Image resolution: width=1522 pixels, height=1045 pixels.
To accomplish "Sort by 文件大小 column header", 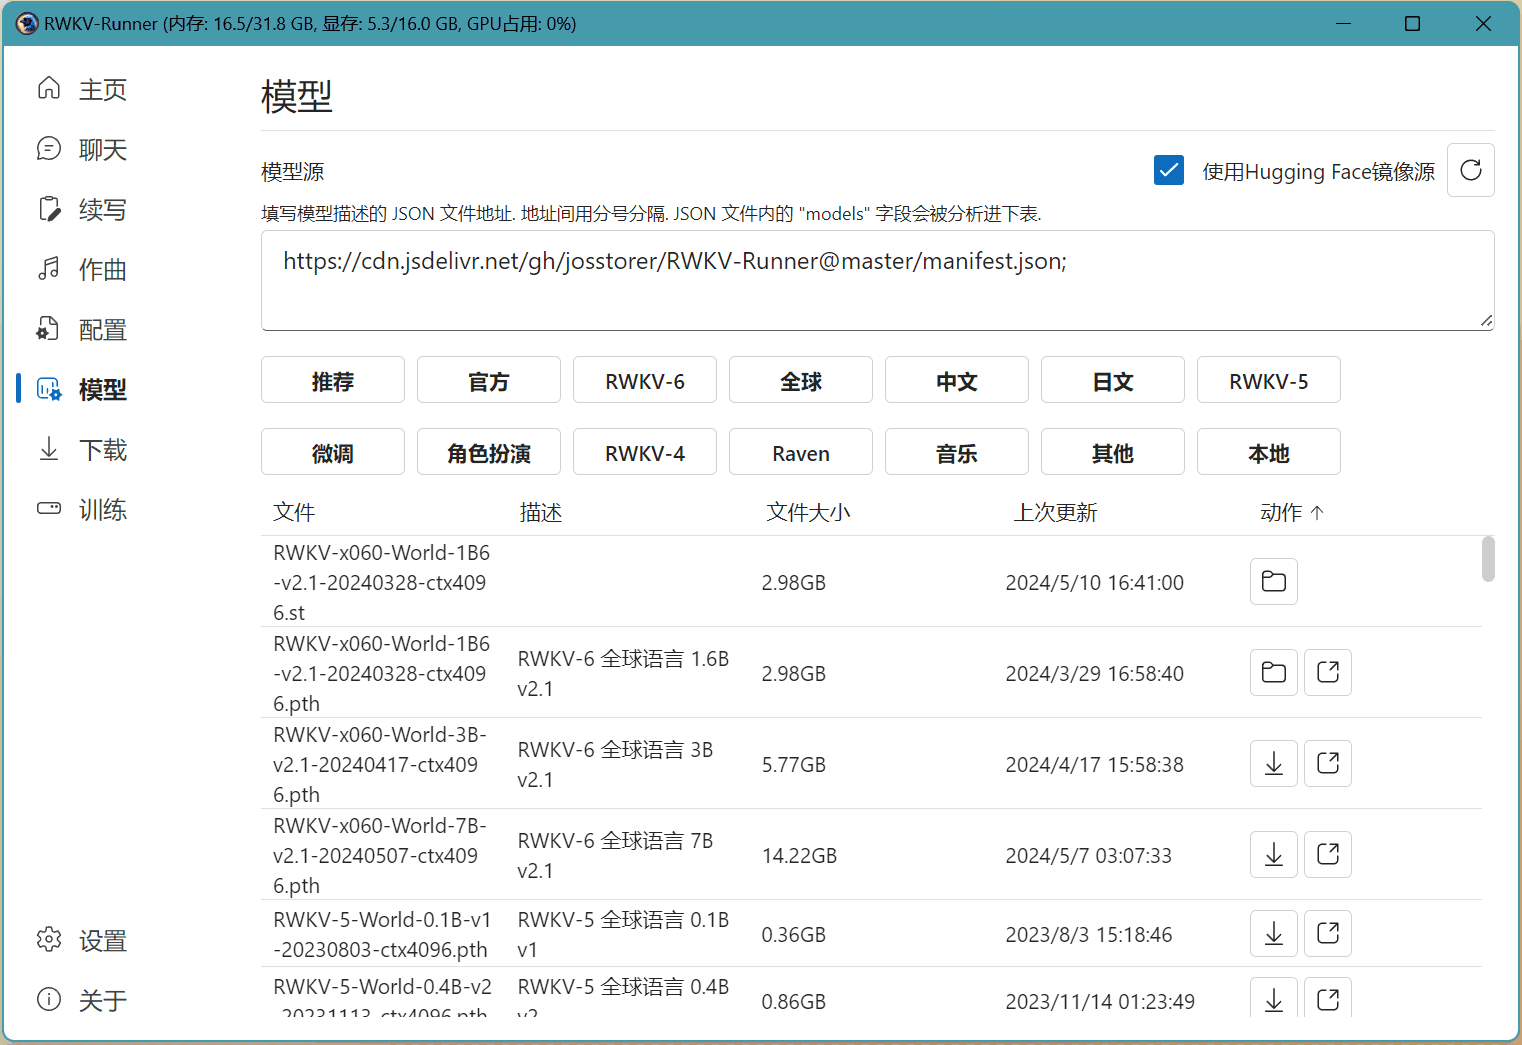I will [808, 513].
